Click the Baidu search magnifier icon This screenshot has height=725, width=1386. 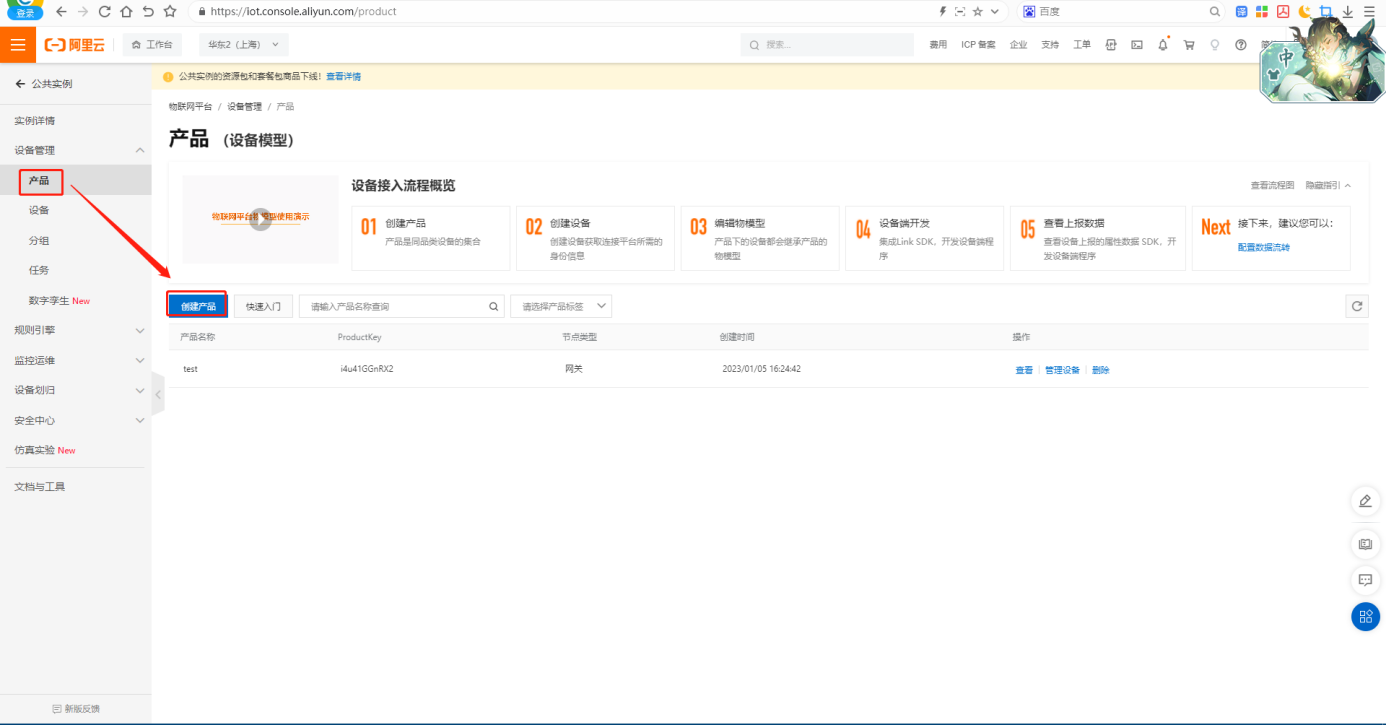1215,12
